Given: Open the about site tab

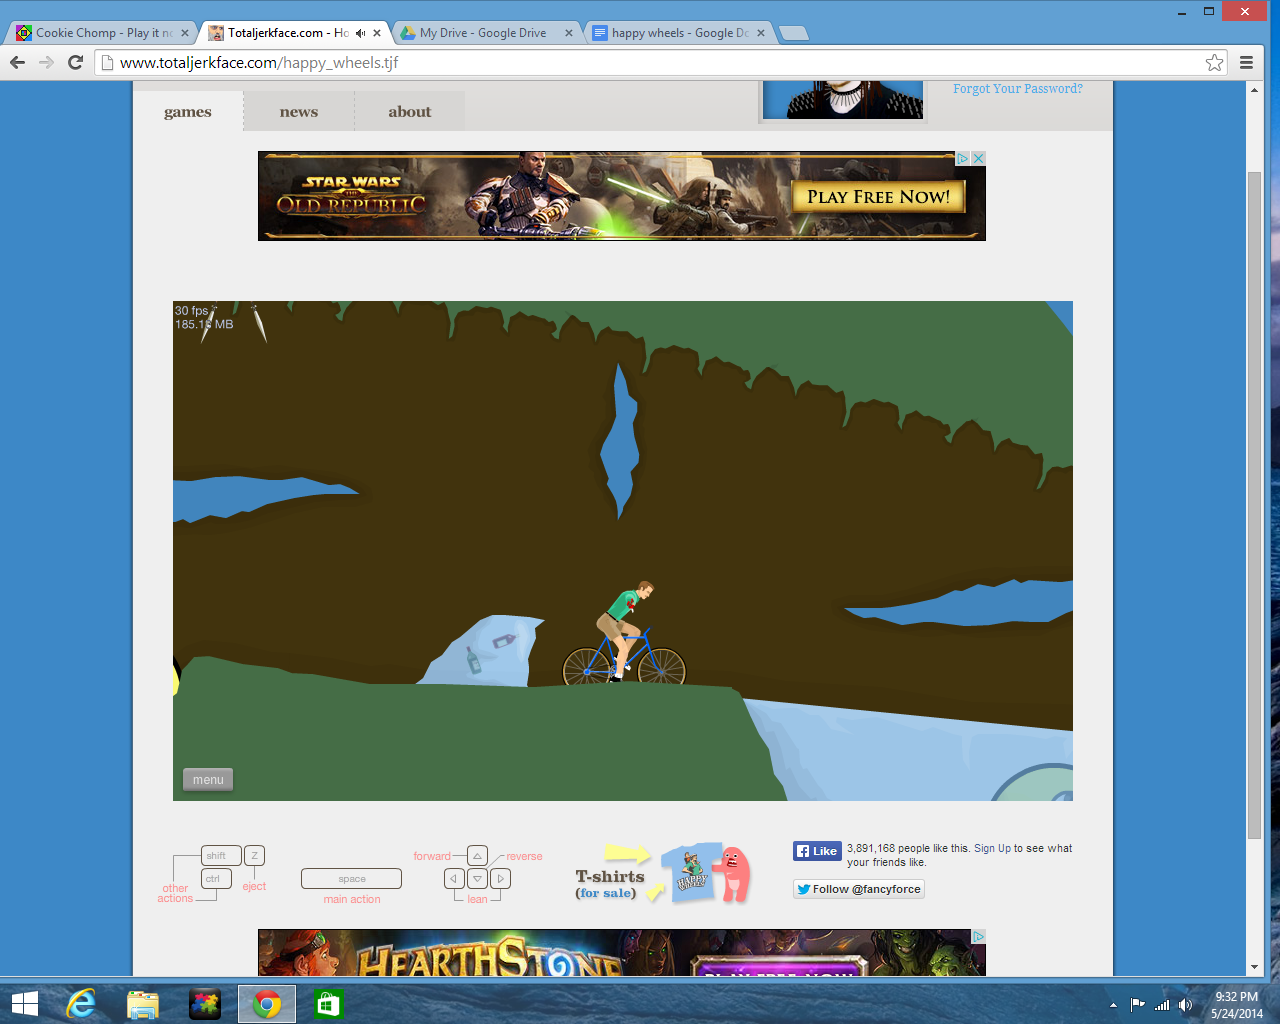Looking at the screenshot, I should click(410, 112).
